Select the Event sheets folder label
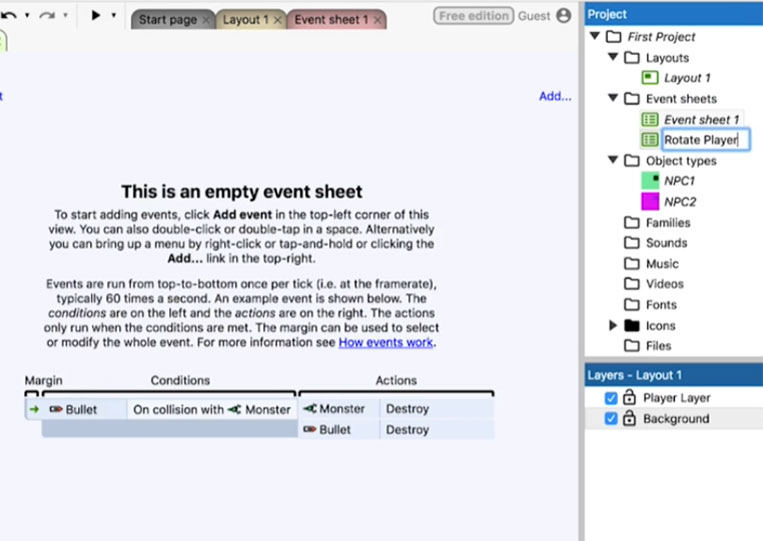The height and width of the screenshot is (541, 763). tap(681, 99)
